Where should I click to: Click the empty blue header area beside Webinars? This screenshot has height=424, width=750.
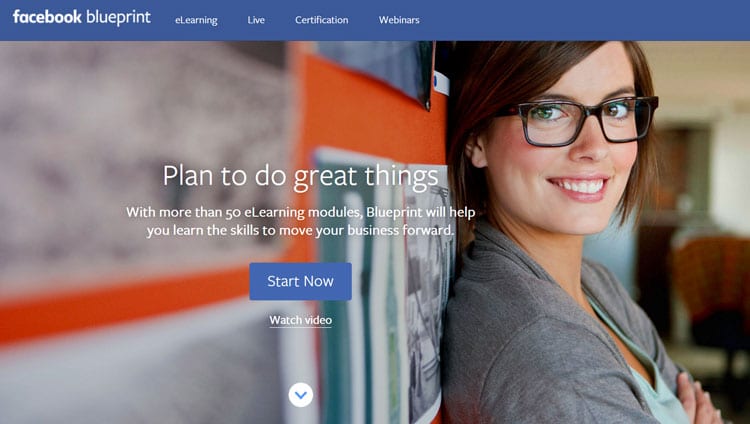[x=584, y=20]
